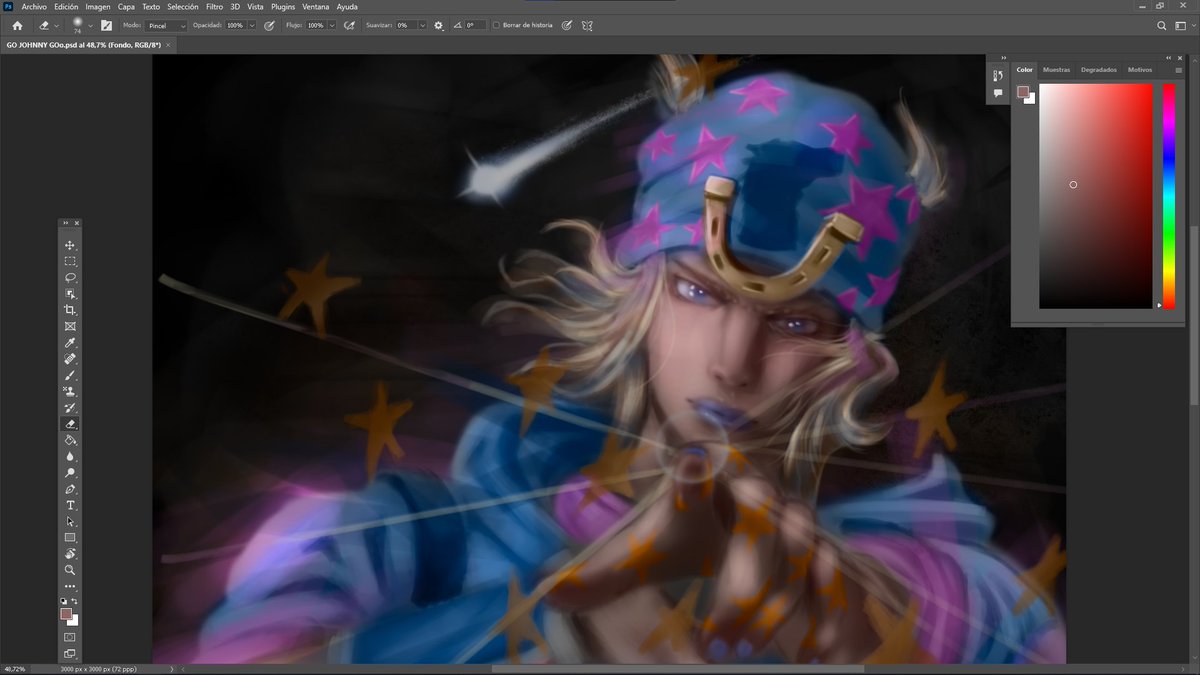
Task: Switch to the Motivos tab
Action: pos(1140,70)
